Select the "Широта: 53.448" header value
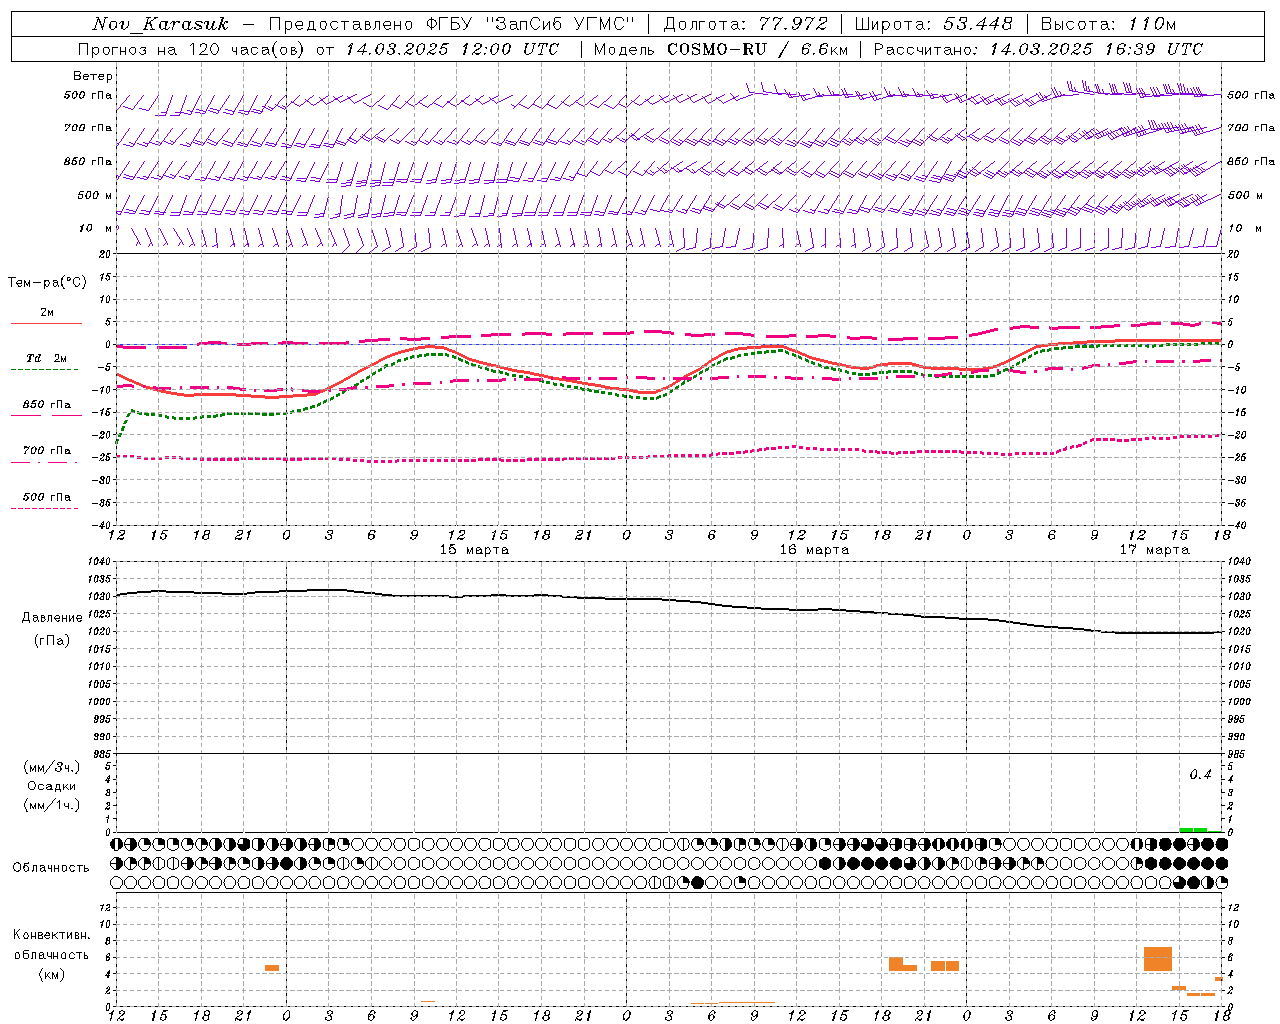 [x=933, y=24]
